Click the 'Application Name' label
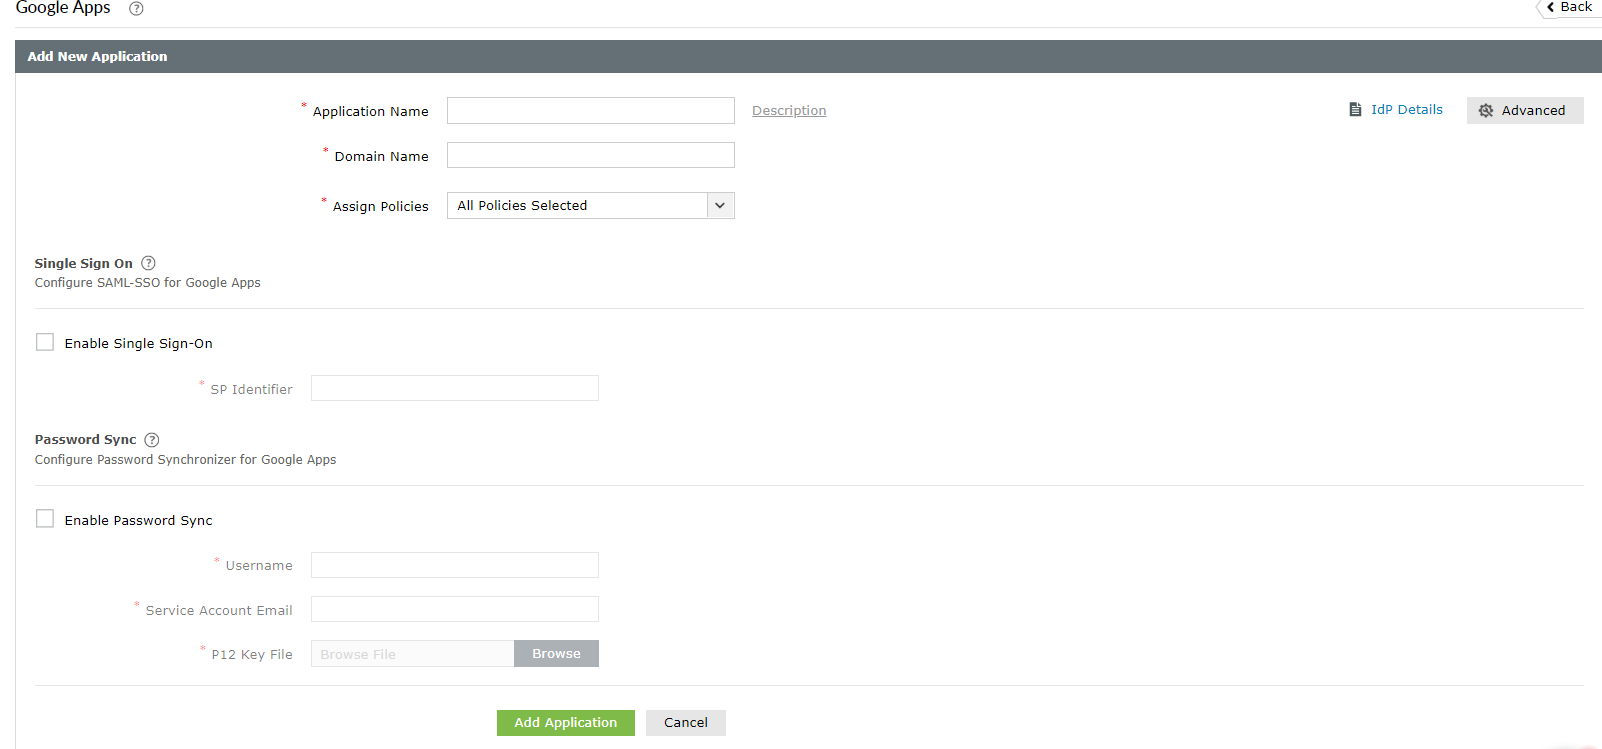Viewport: 1602px width, 749px height. tap(371, 112)
